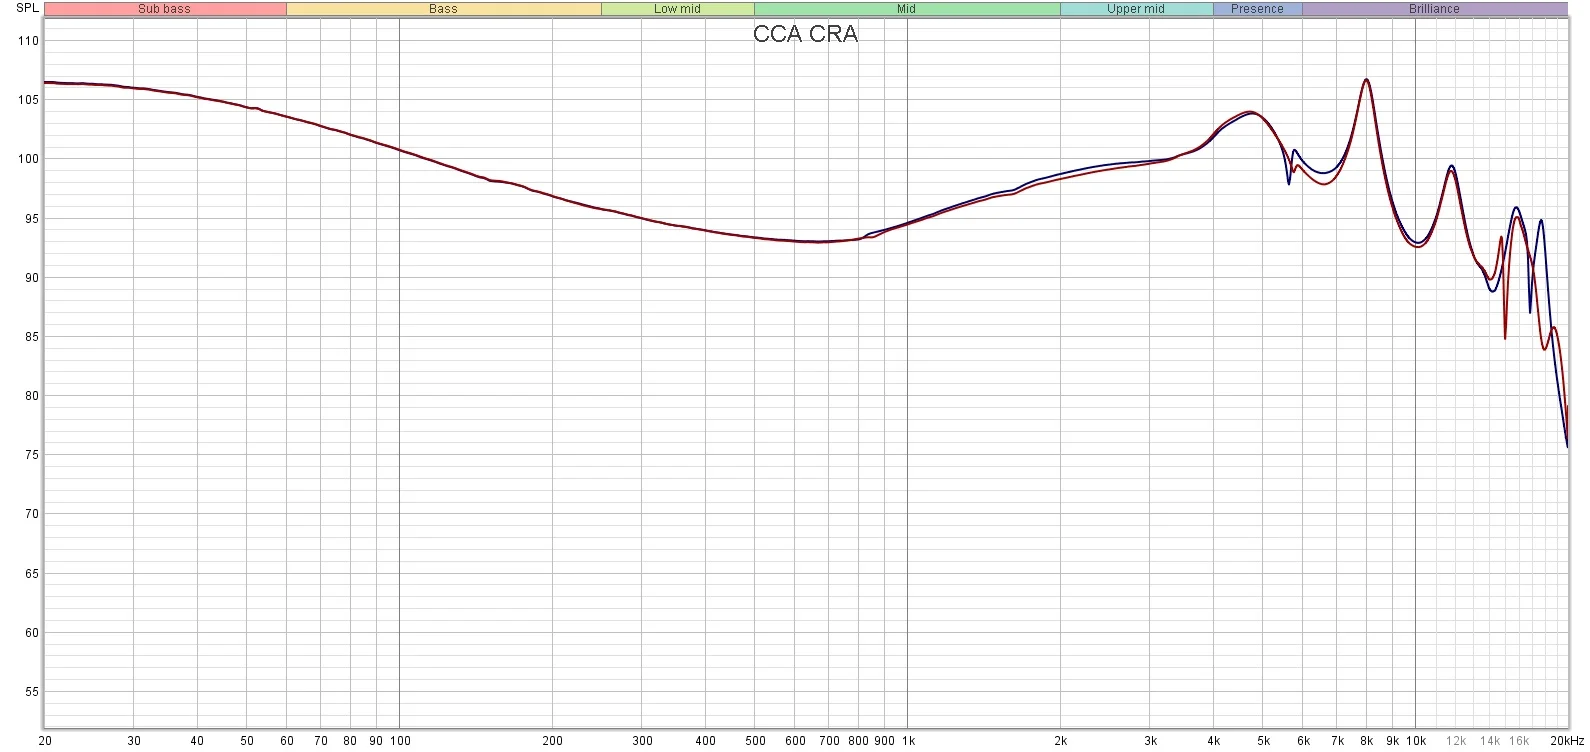Select the 800 frequency axis label
The width and height of the screenshot is (1590, 752).
click(858, 741)
